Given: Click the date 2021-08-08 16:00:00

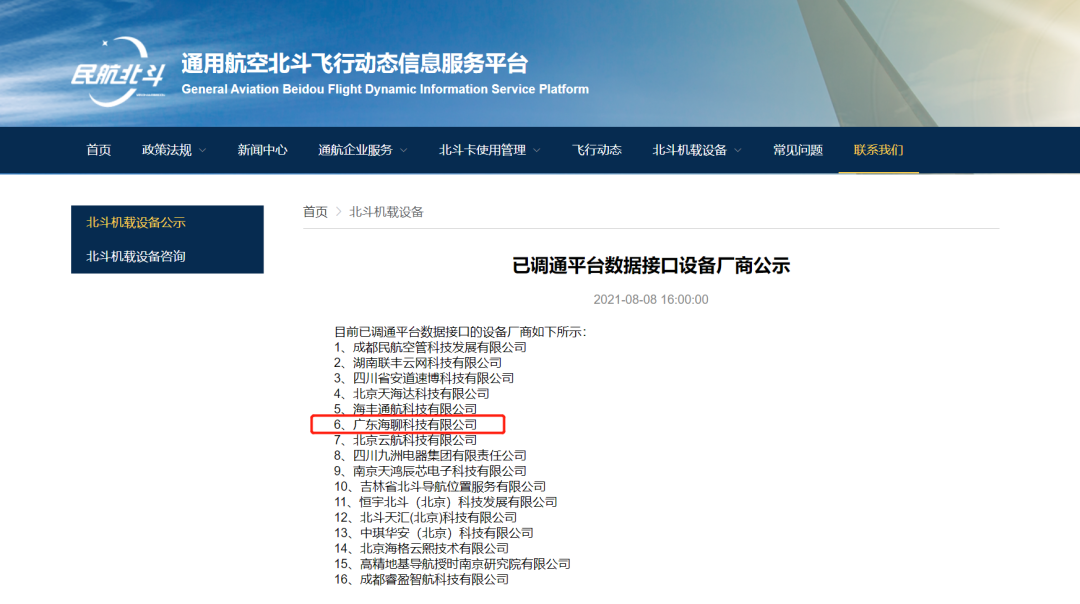Looking at the screenshot, I should click(651, 300).
